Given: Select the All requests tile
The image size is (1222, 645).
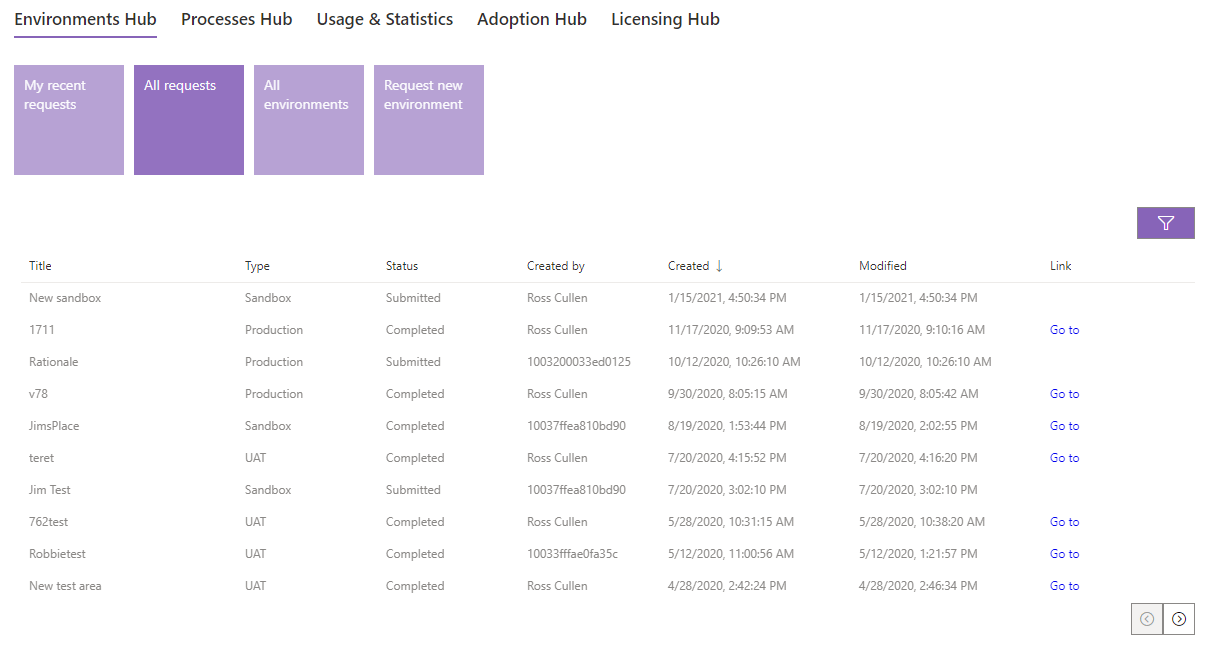Looking at the screenshot, I should 189,120.
